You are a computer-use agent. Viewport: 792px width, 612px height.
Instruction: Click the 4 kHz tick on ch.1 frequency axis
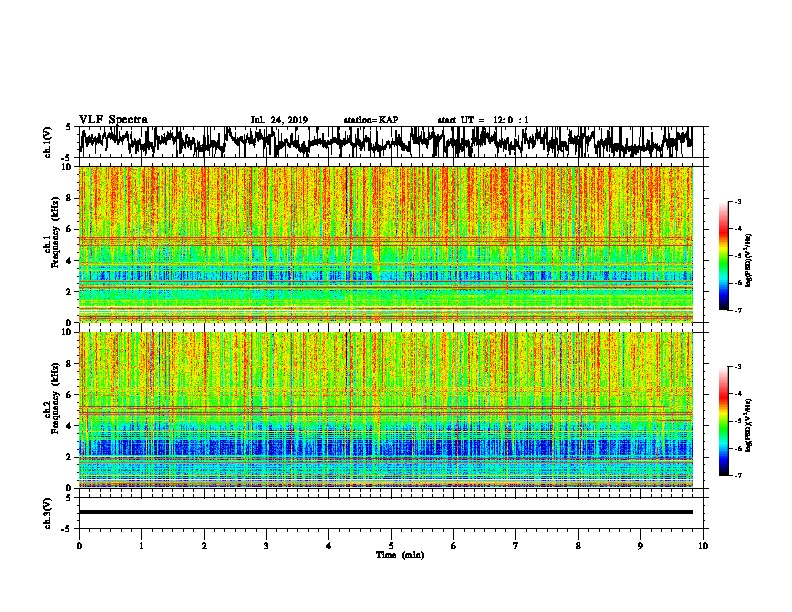click(69, 261)
